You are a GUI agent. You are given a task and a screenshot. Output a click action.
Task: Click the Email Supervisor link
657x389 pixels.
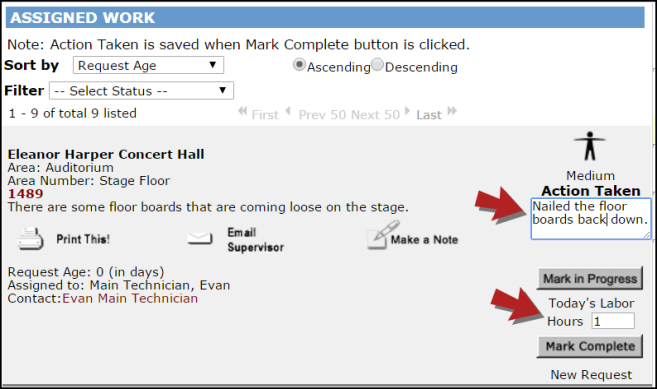[x=256, y=240]
